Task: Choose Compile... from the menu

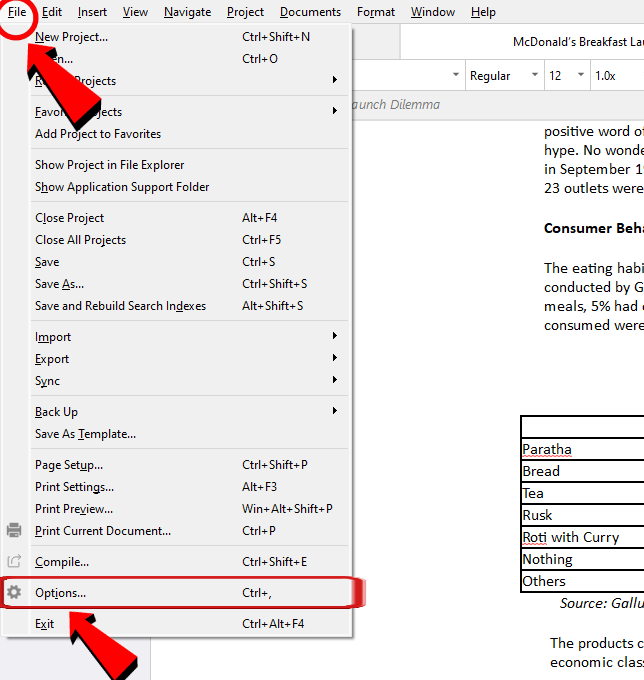Action: [190, 562]
